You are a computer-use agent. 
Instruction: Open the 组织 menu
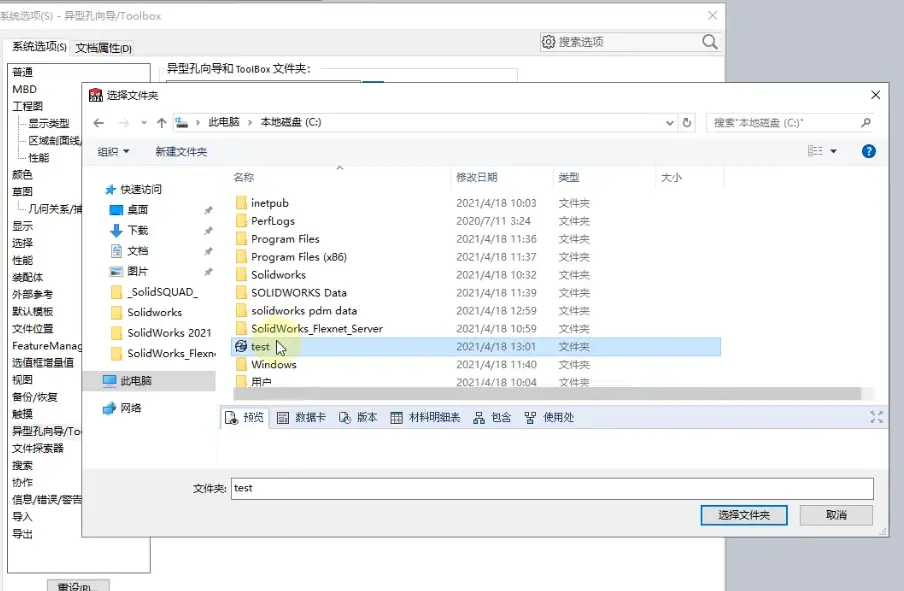coord(113,152)
